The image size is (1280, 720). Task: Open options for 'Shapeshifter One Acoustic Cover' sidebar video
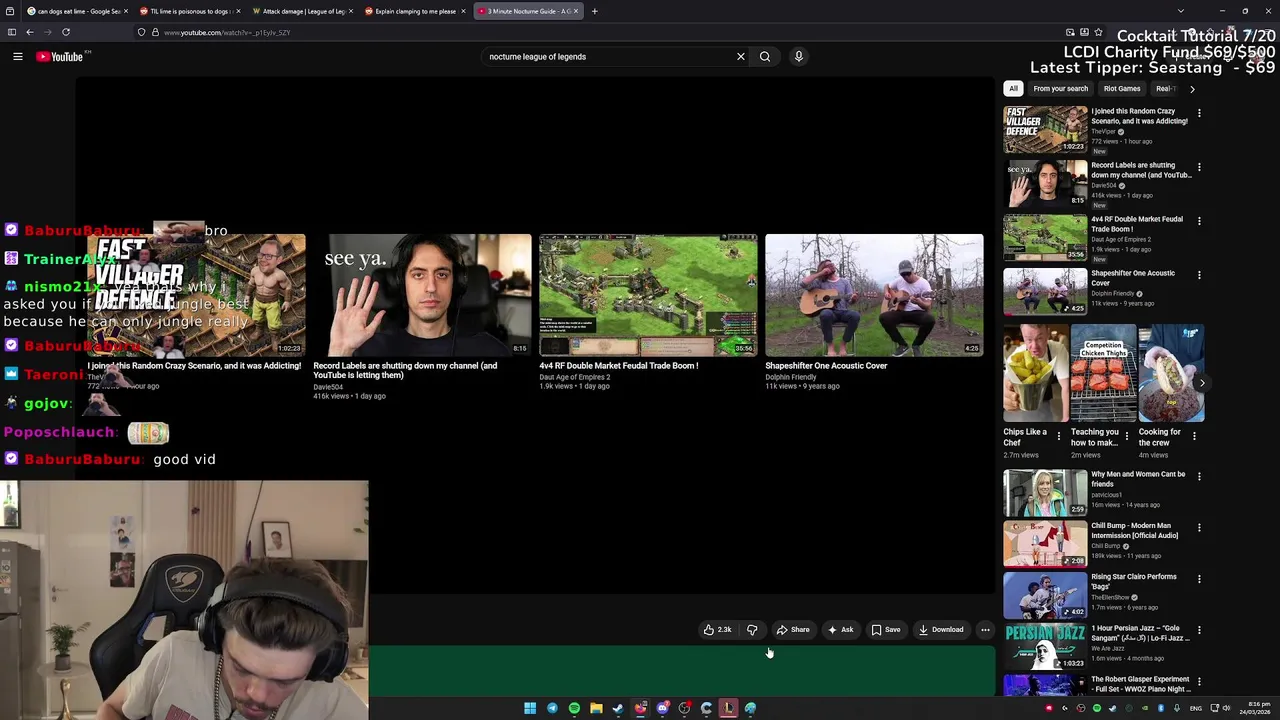[x=1199, y=275]
